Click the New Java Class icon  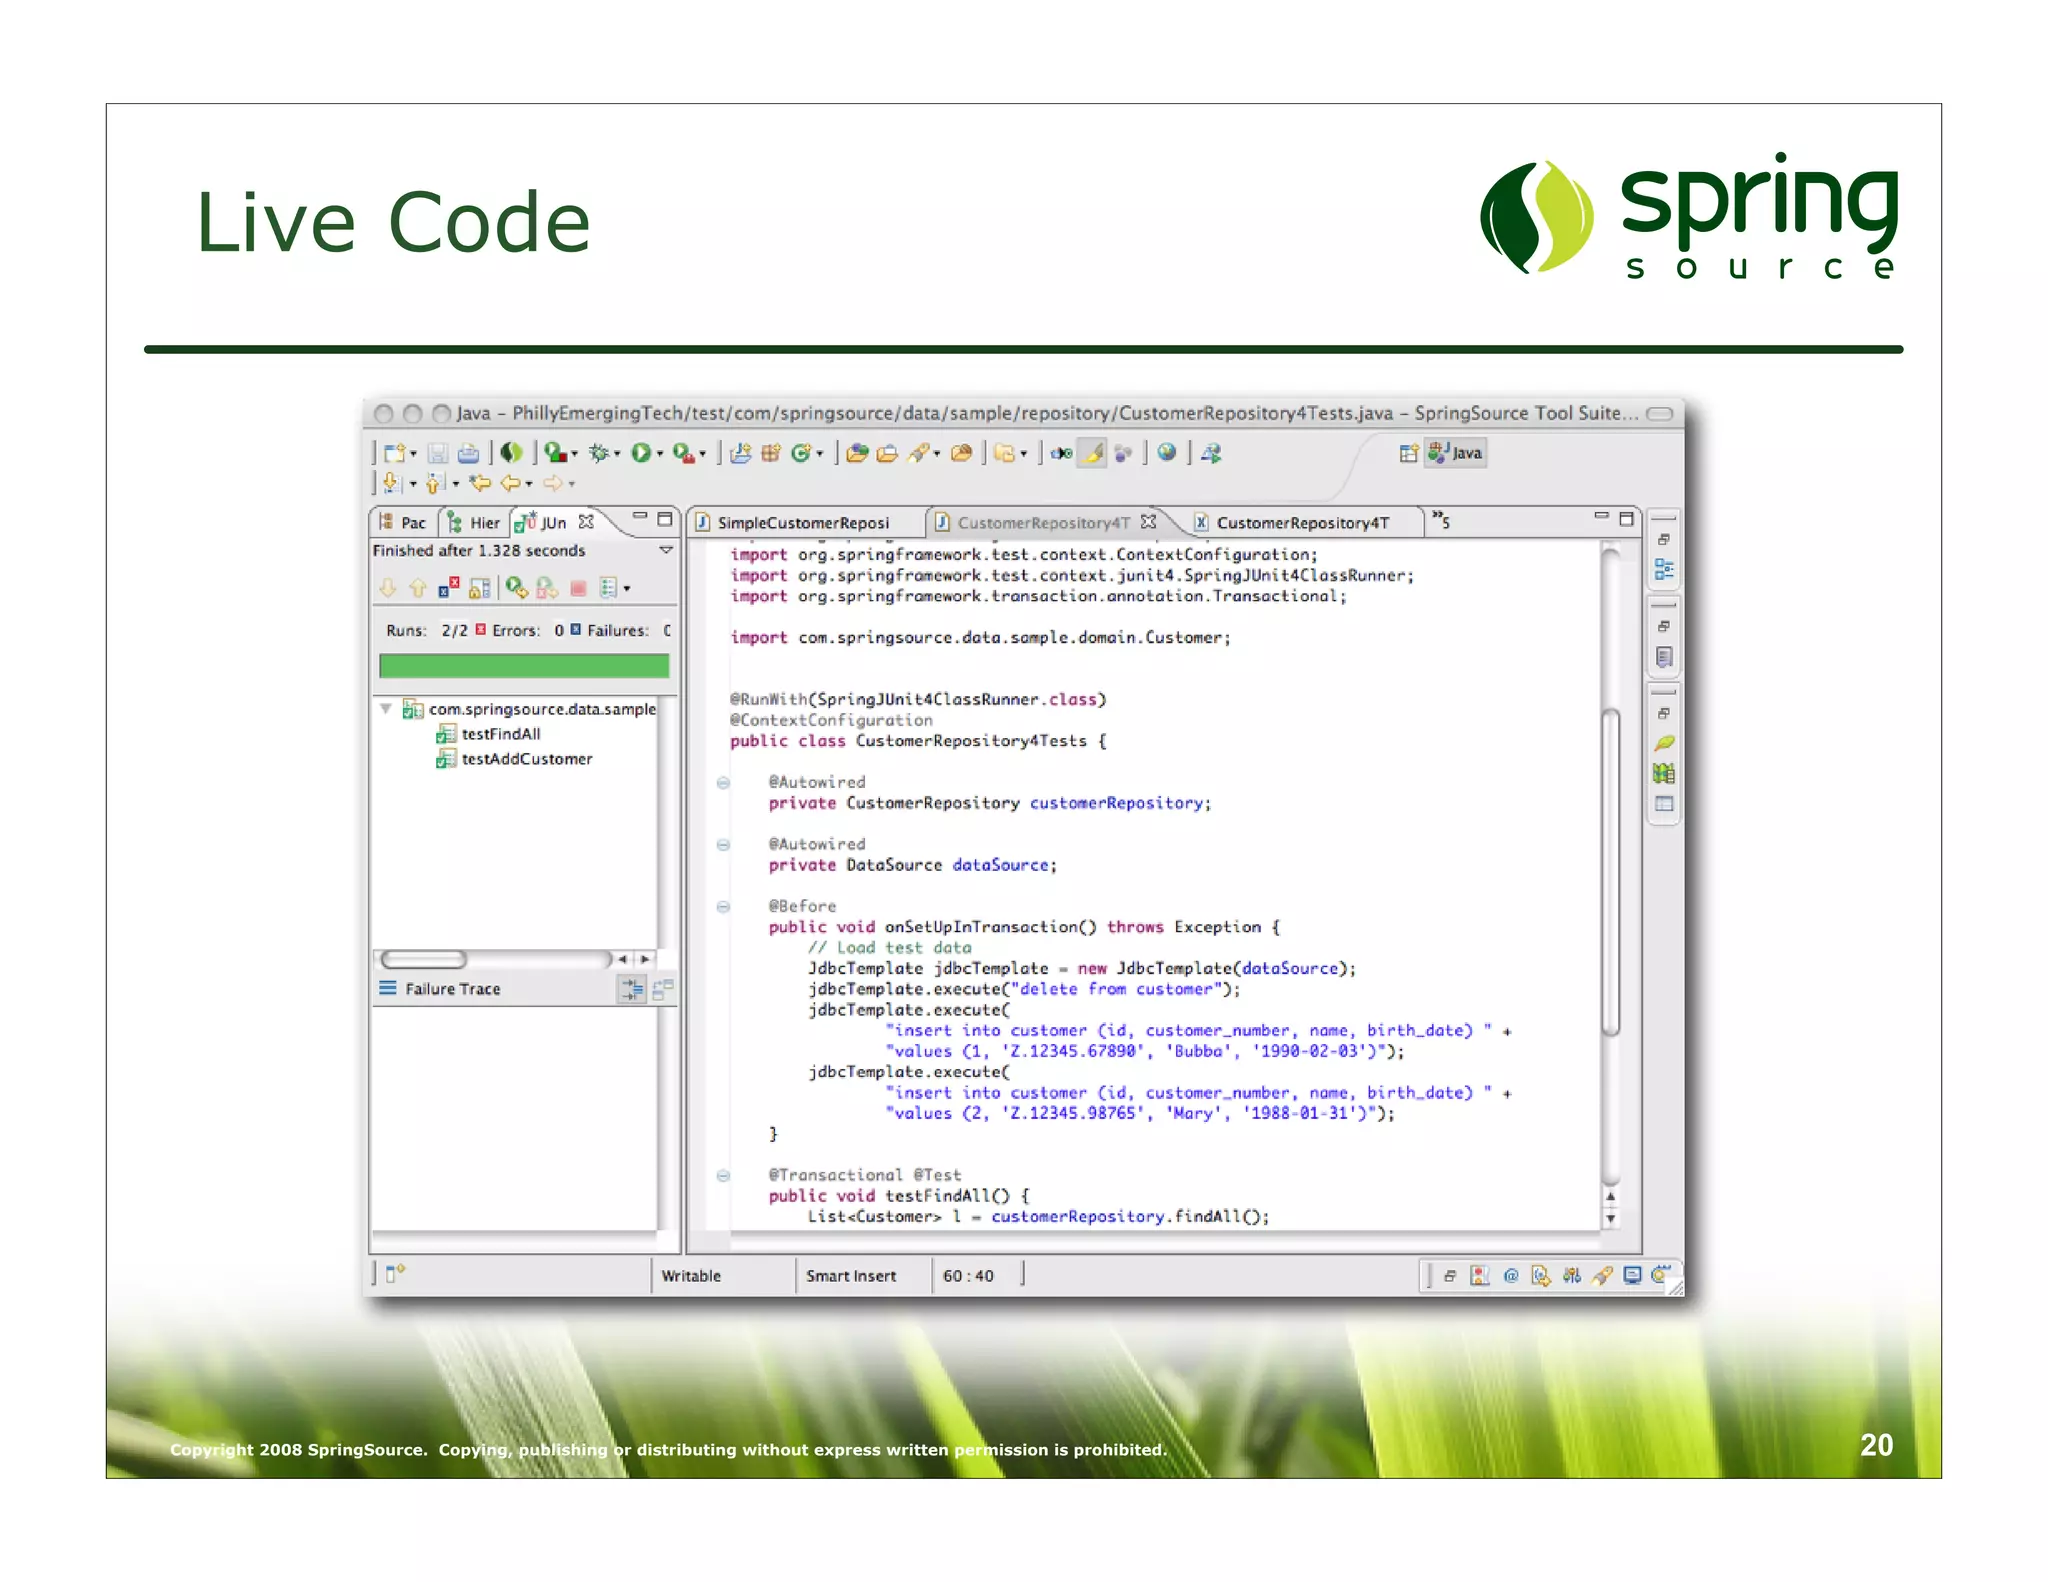pos(801,453)
